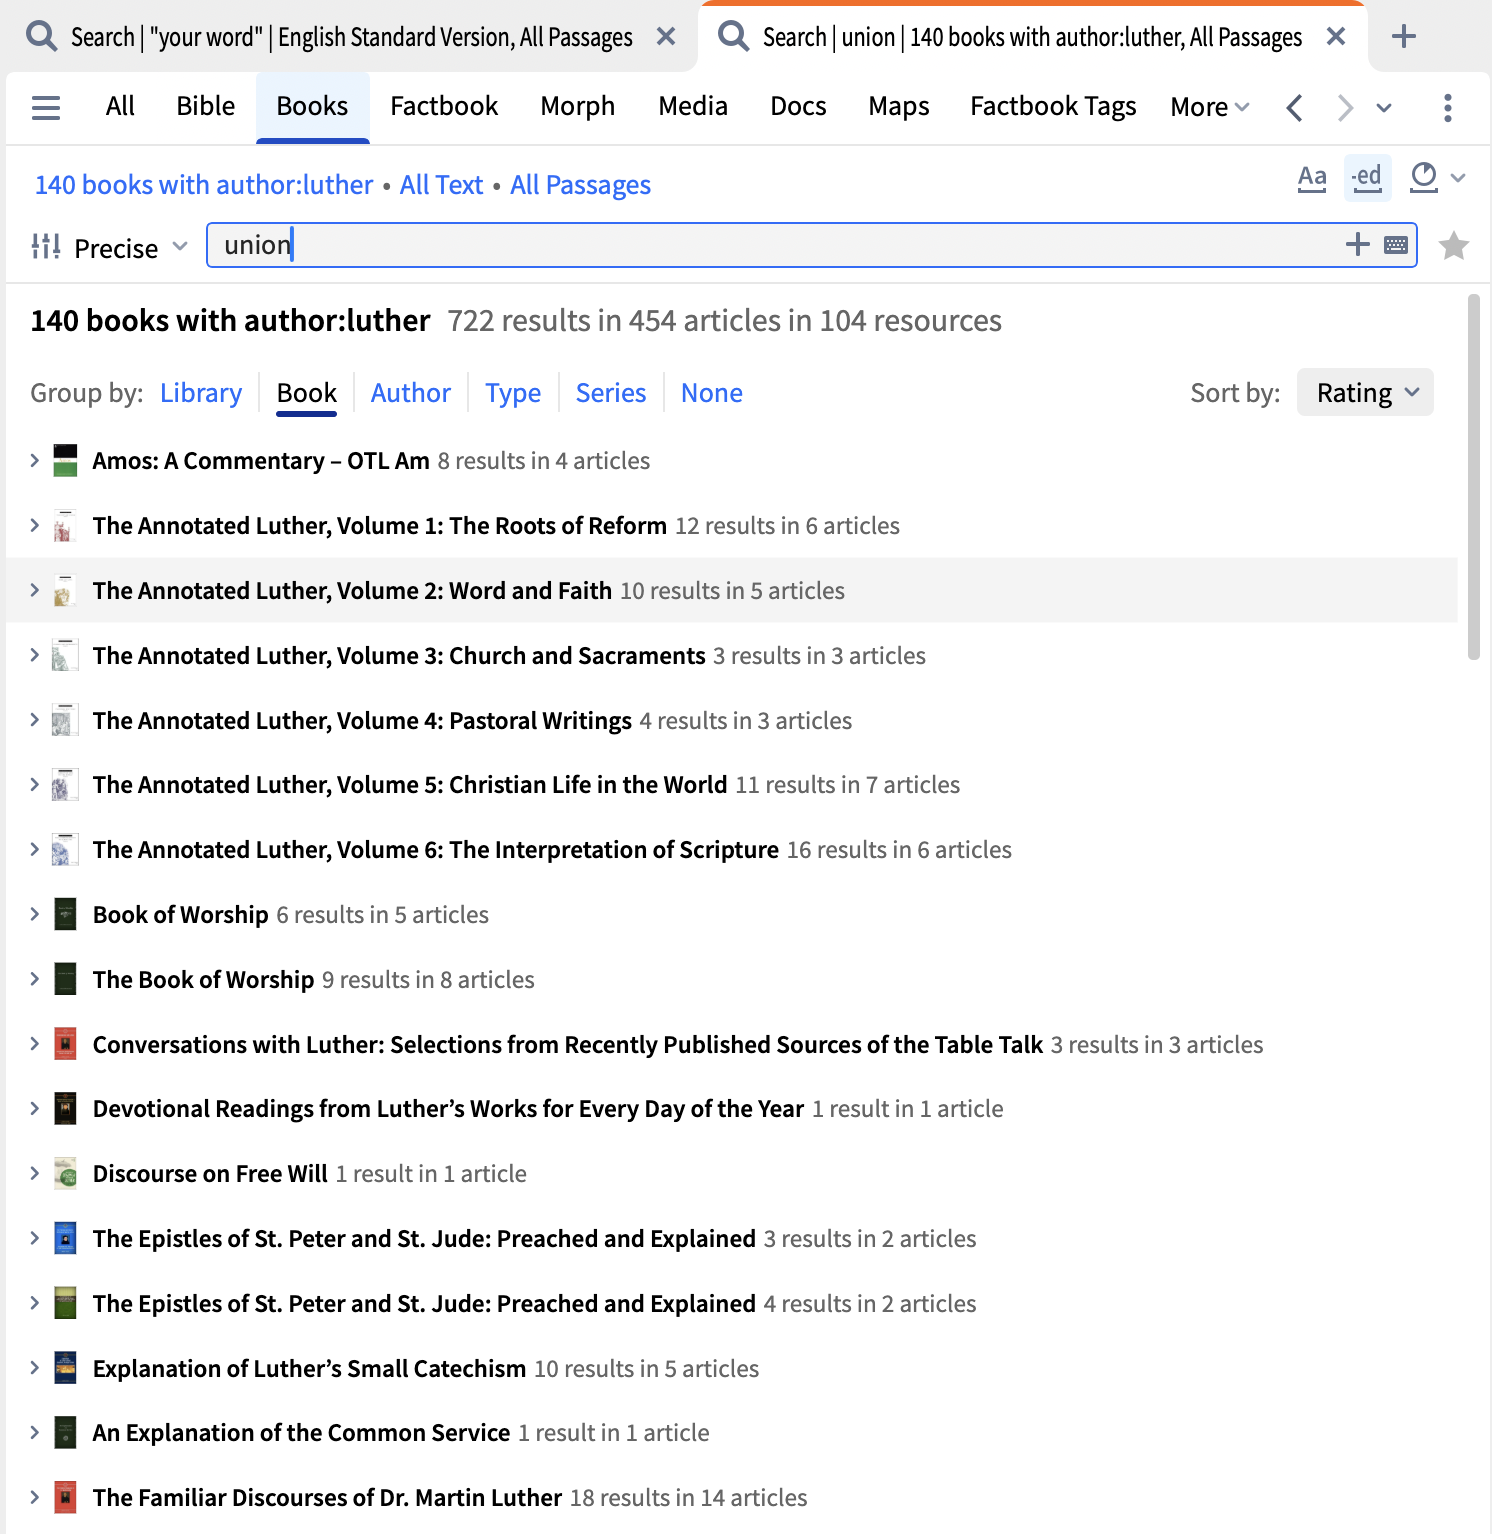Screen dimensions: 1492x1534
Task: Click Familiar Discourses cover icon
Action: tap(65, 1497)
